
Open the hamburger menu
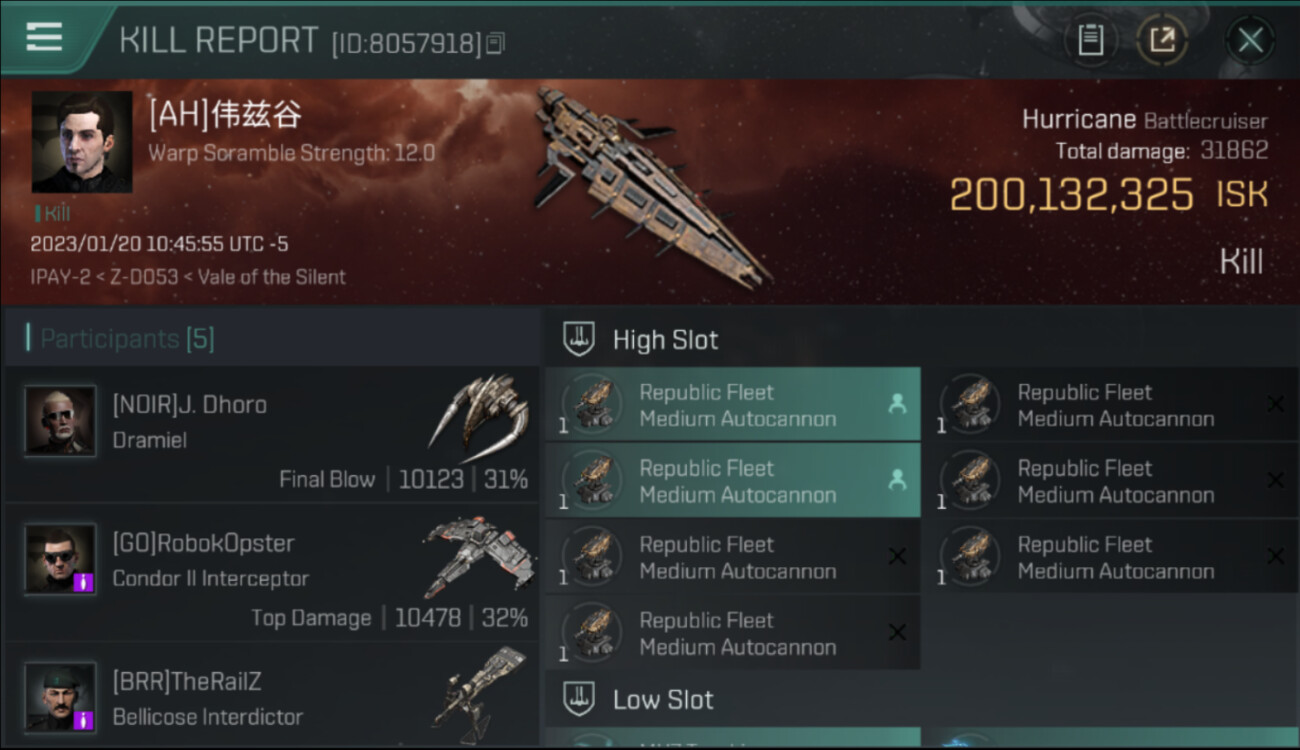(44, 38)
